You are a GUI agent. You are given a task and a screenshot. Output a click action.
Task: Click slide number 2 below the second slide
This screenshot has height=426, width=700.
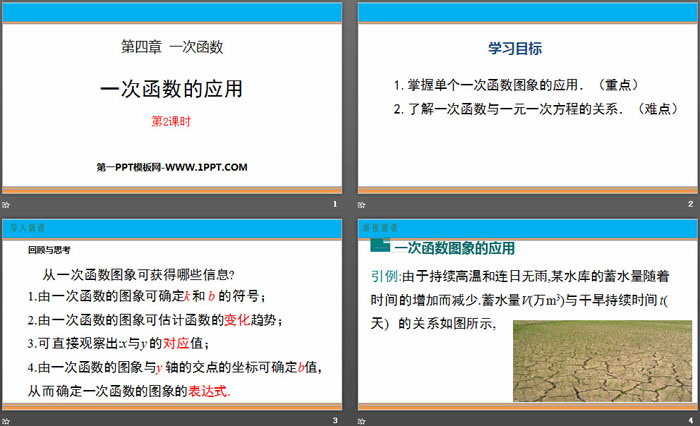pyautogui.click(x=690, y=204)
